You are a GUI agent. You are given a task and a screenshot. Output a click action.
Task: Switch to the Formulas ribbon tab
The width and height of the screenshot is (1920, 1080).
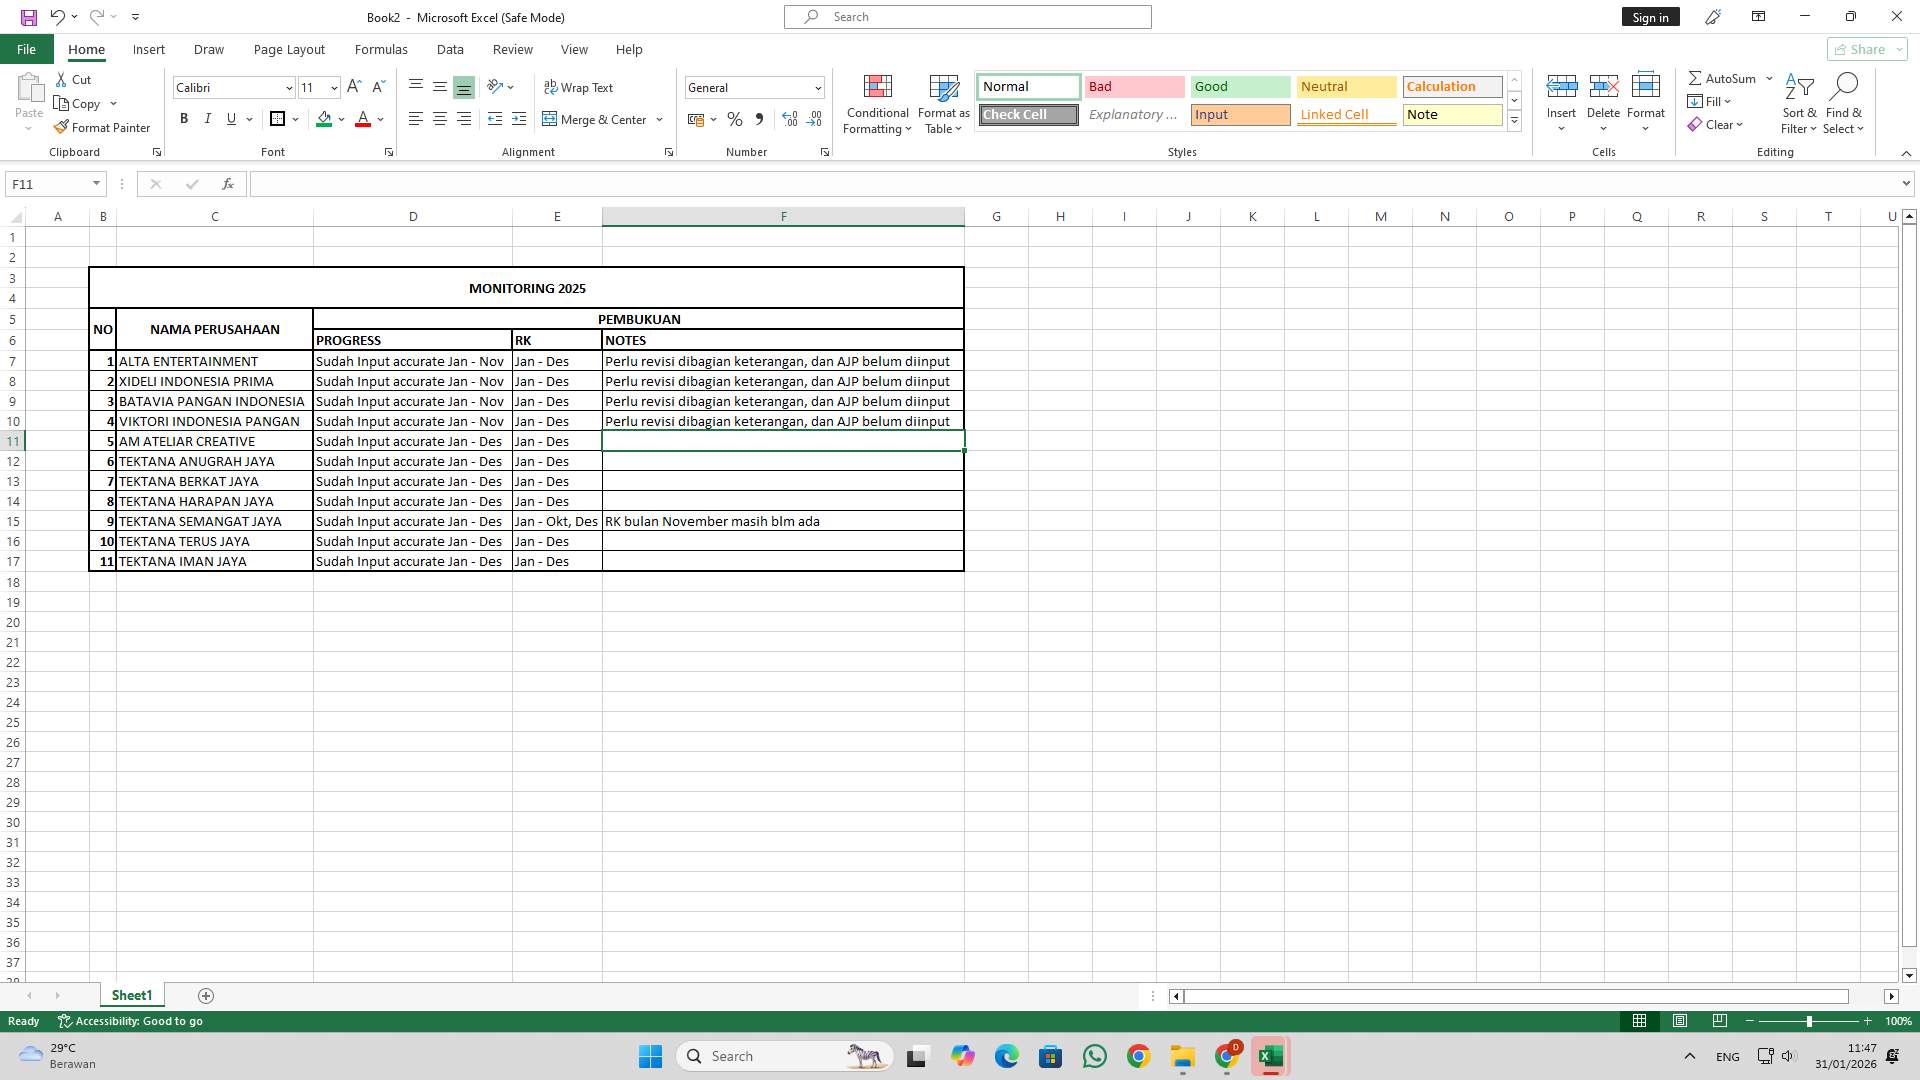point(381,49)
